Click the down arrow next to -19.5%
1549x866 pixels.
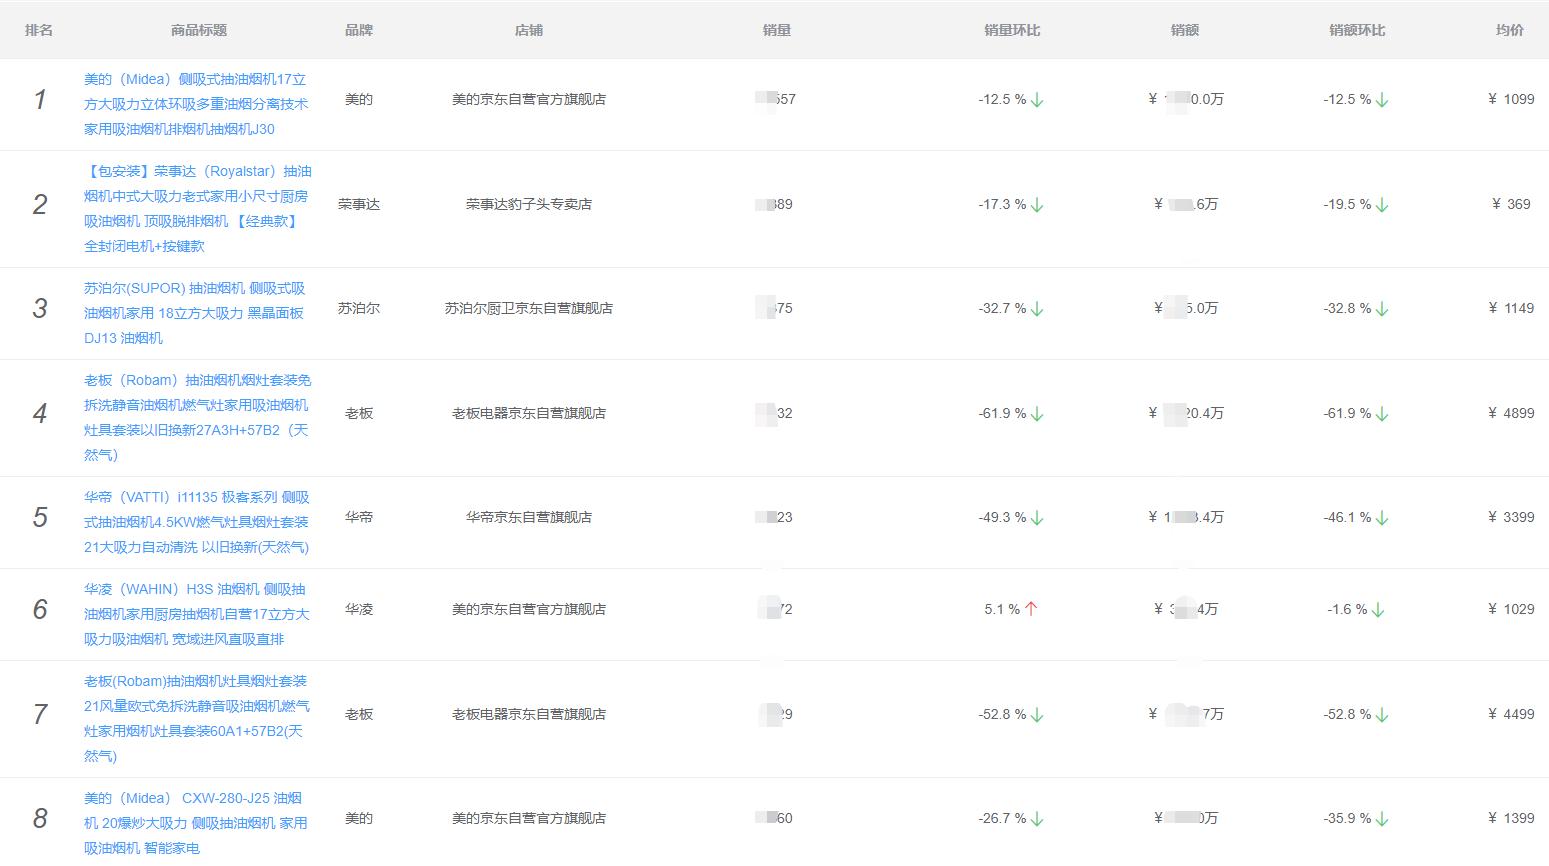(1384, 203)
